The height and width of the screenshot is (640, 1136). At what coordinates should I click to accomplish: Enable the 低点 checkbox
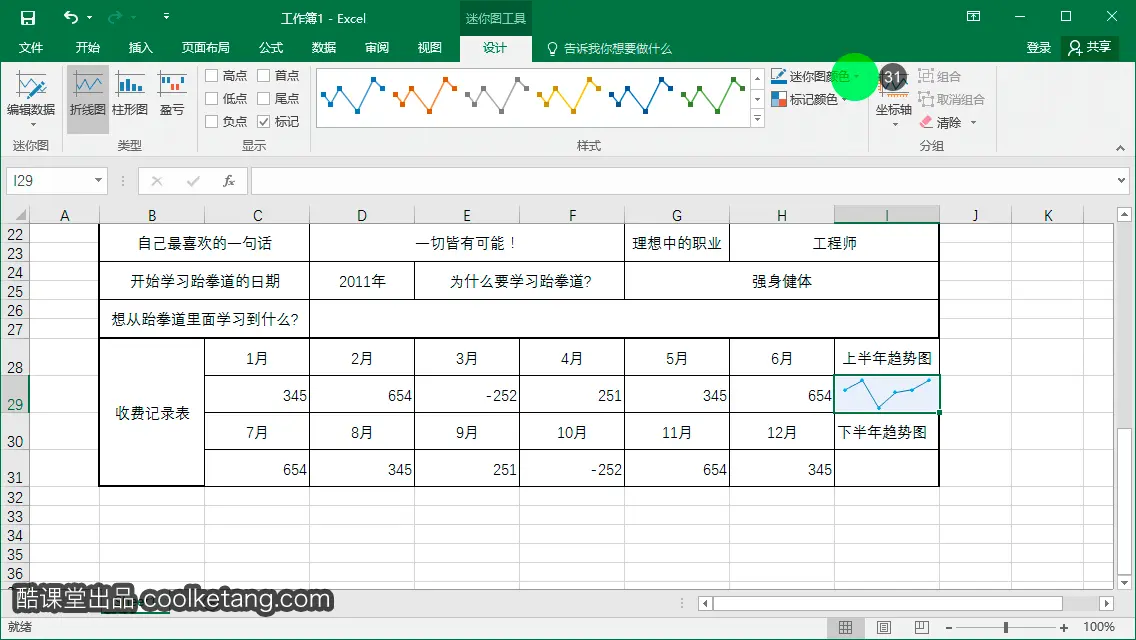pyautogui.click(x=212, y=99)
